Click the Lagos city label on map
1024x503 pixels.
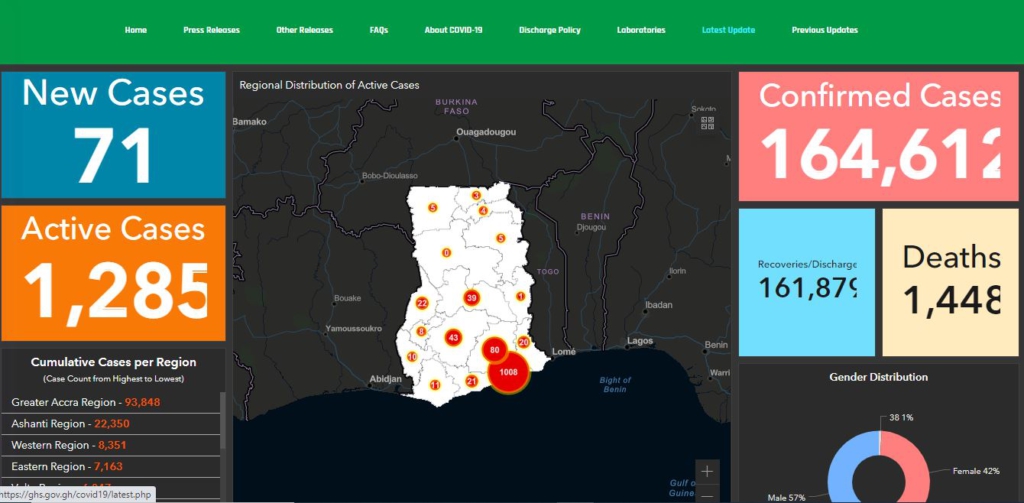(639, 341)
